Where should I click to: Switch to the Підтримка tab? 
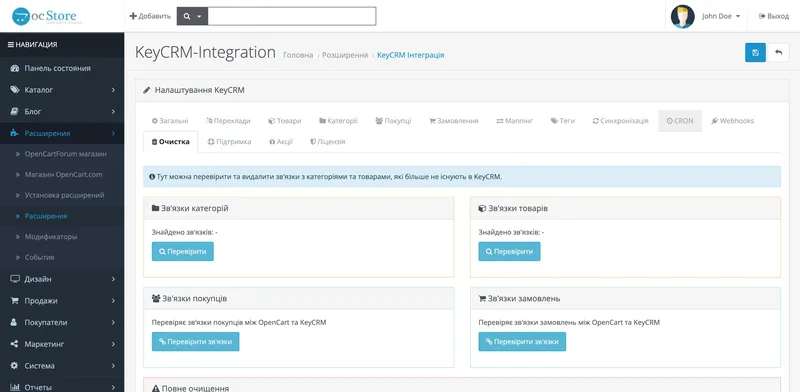coord(230,142)
